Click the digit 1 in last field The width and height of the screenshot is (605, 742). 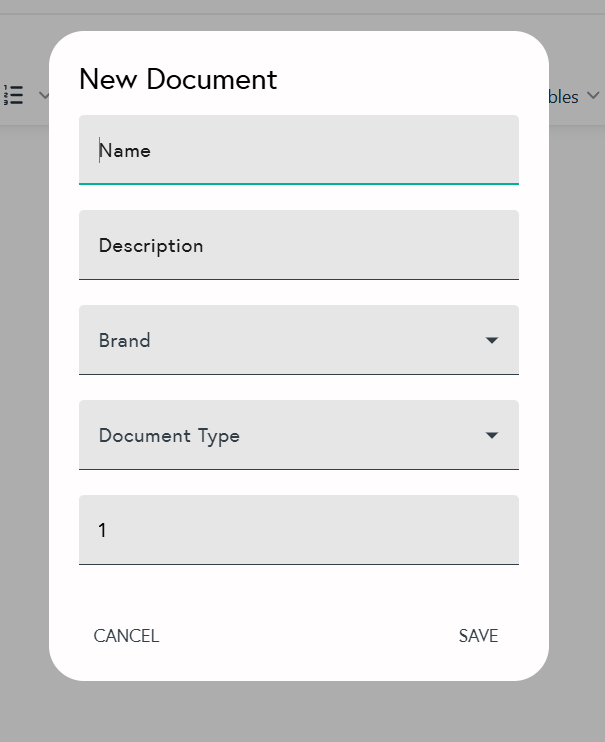click(x=103, y=531)
